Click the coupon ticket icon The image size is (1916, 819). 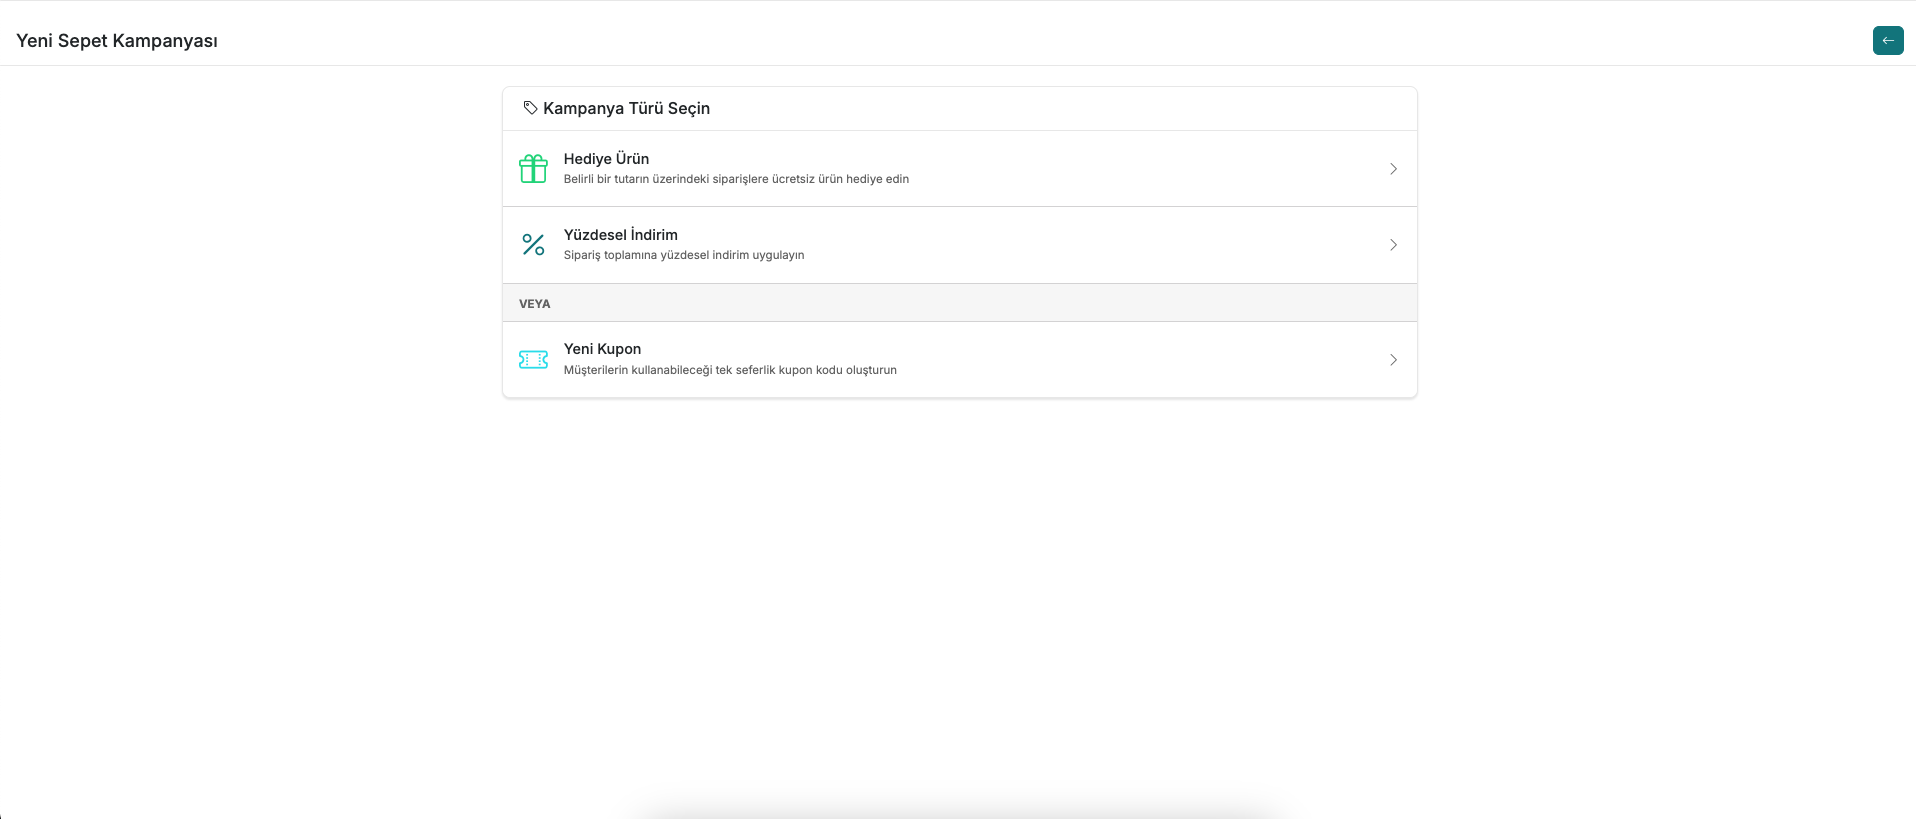click(x=533, y=360)
